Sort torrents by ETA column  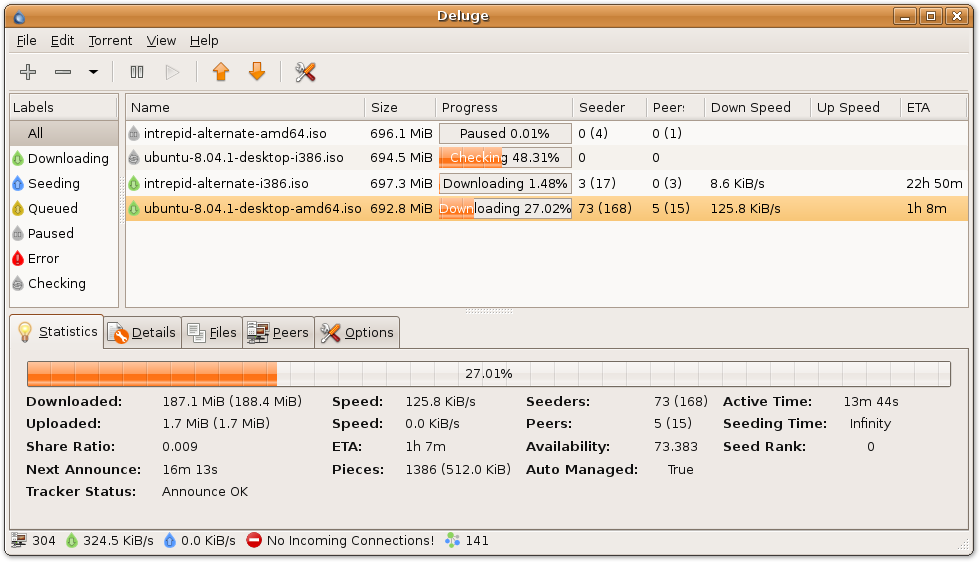point(934,108)
